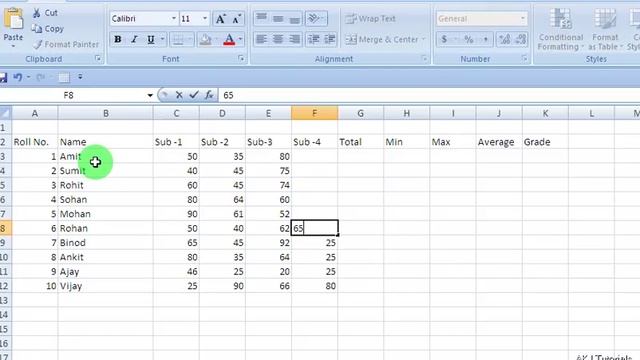Select the row 8 header
The width and height of the screenshot is (640, 360).
5,228
